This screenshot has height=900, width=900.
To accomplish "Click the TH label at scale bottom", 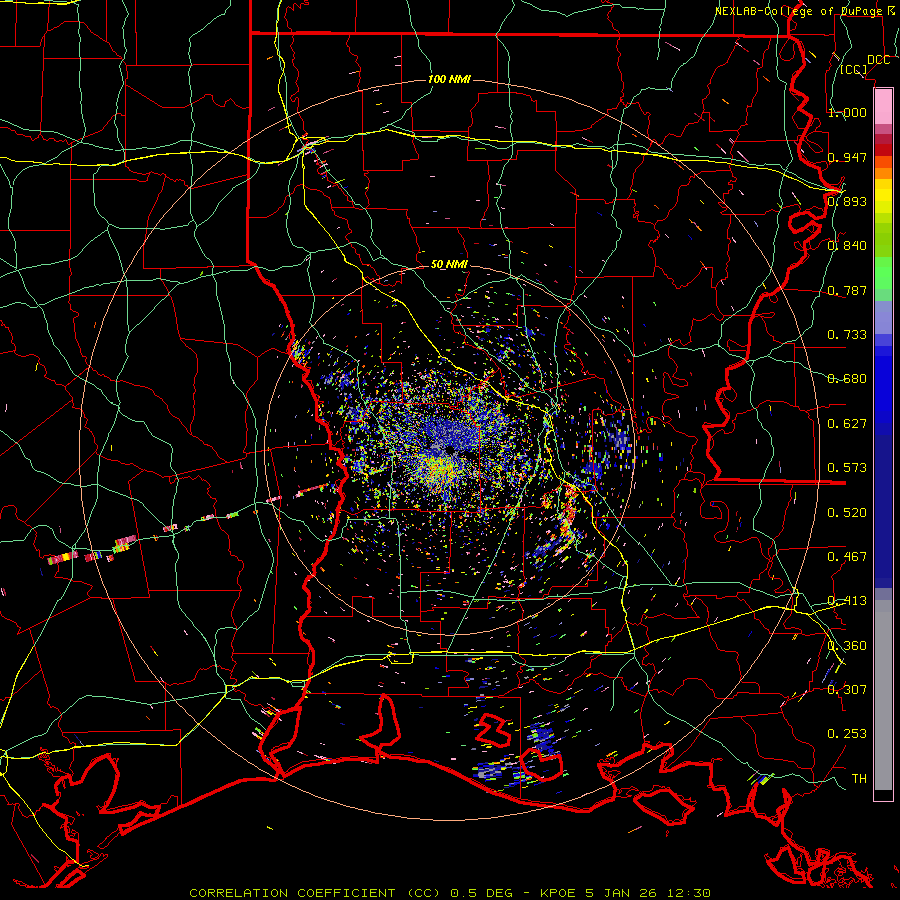I will coord(859,778).
